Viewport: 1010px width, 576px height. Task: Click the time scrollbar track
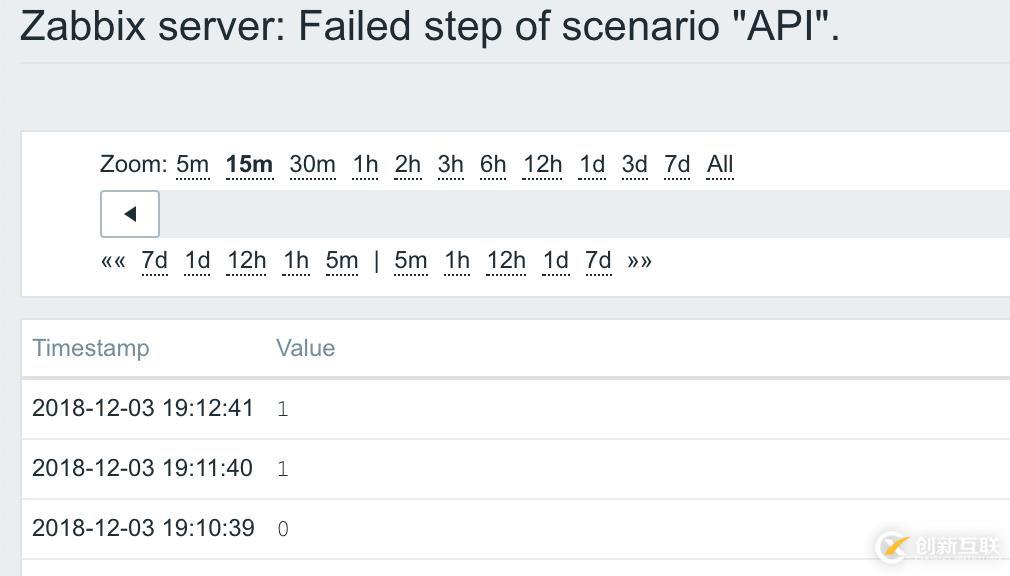coord(580,214)
